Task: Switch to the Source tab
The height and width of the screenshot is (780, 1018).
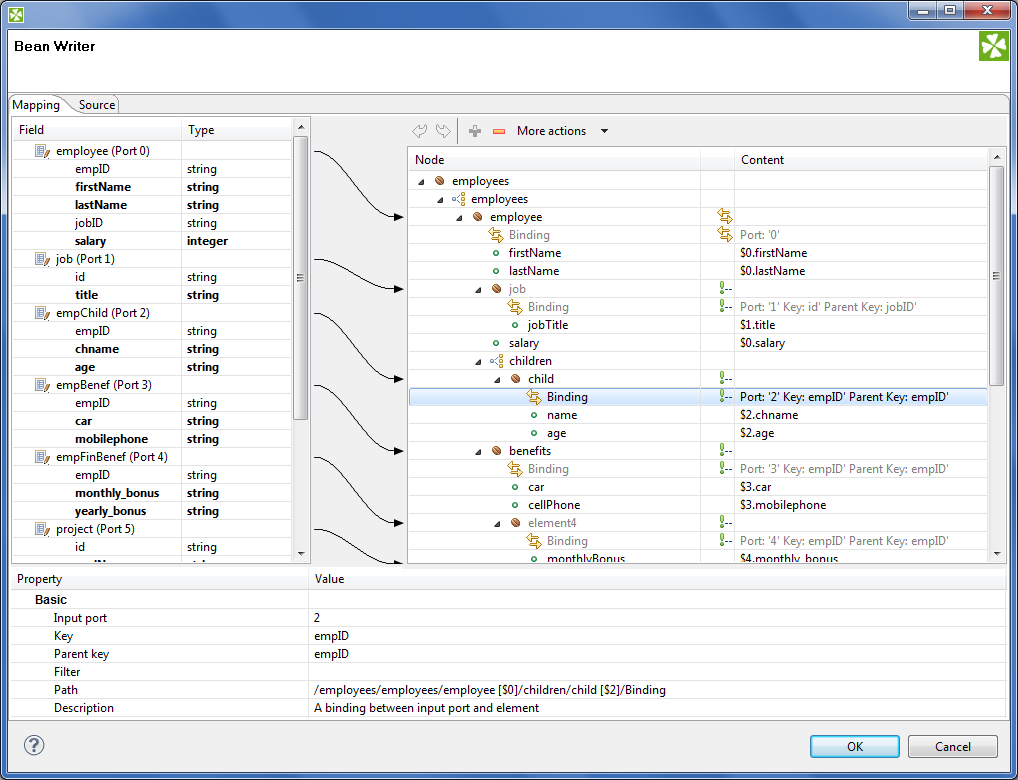Action: coord(97,105)
